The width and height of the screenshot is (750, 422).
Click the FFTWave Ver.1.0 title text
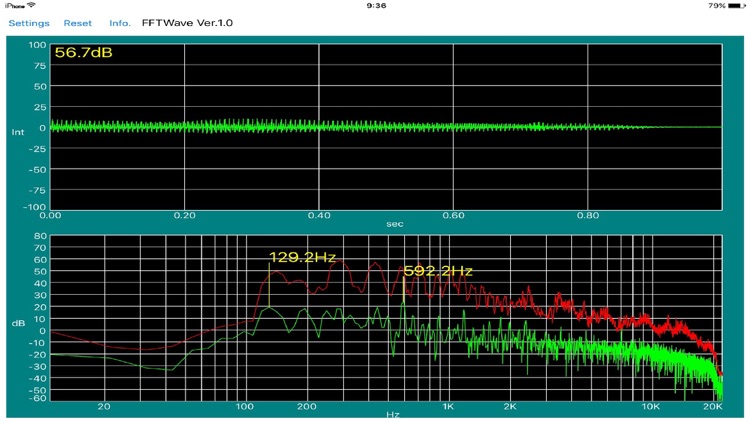point(188,23)
